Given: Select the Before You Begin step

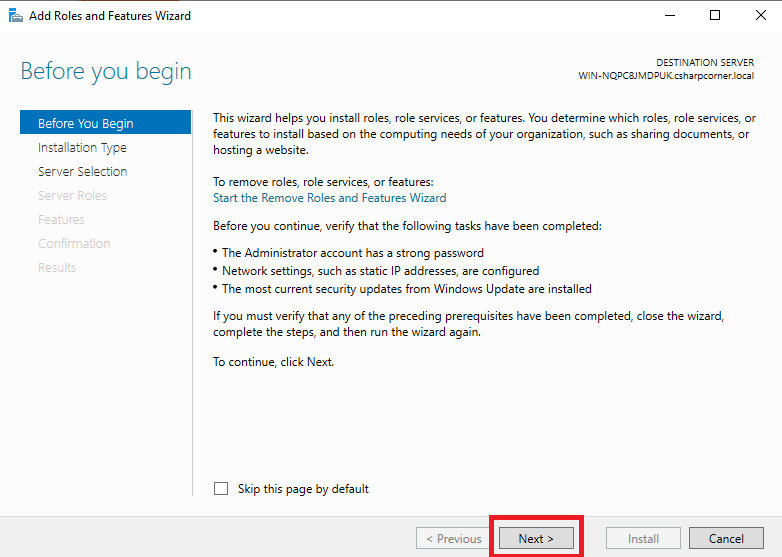Looking at the screenshot, I should tap(85, 123).
